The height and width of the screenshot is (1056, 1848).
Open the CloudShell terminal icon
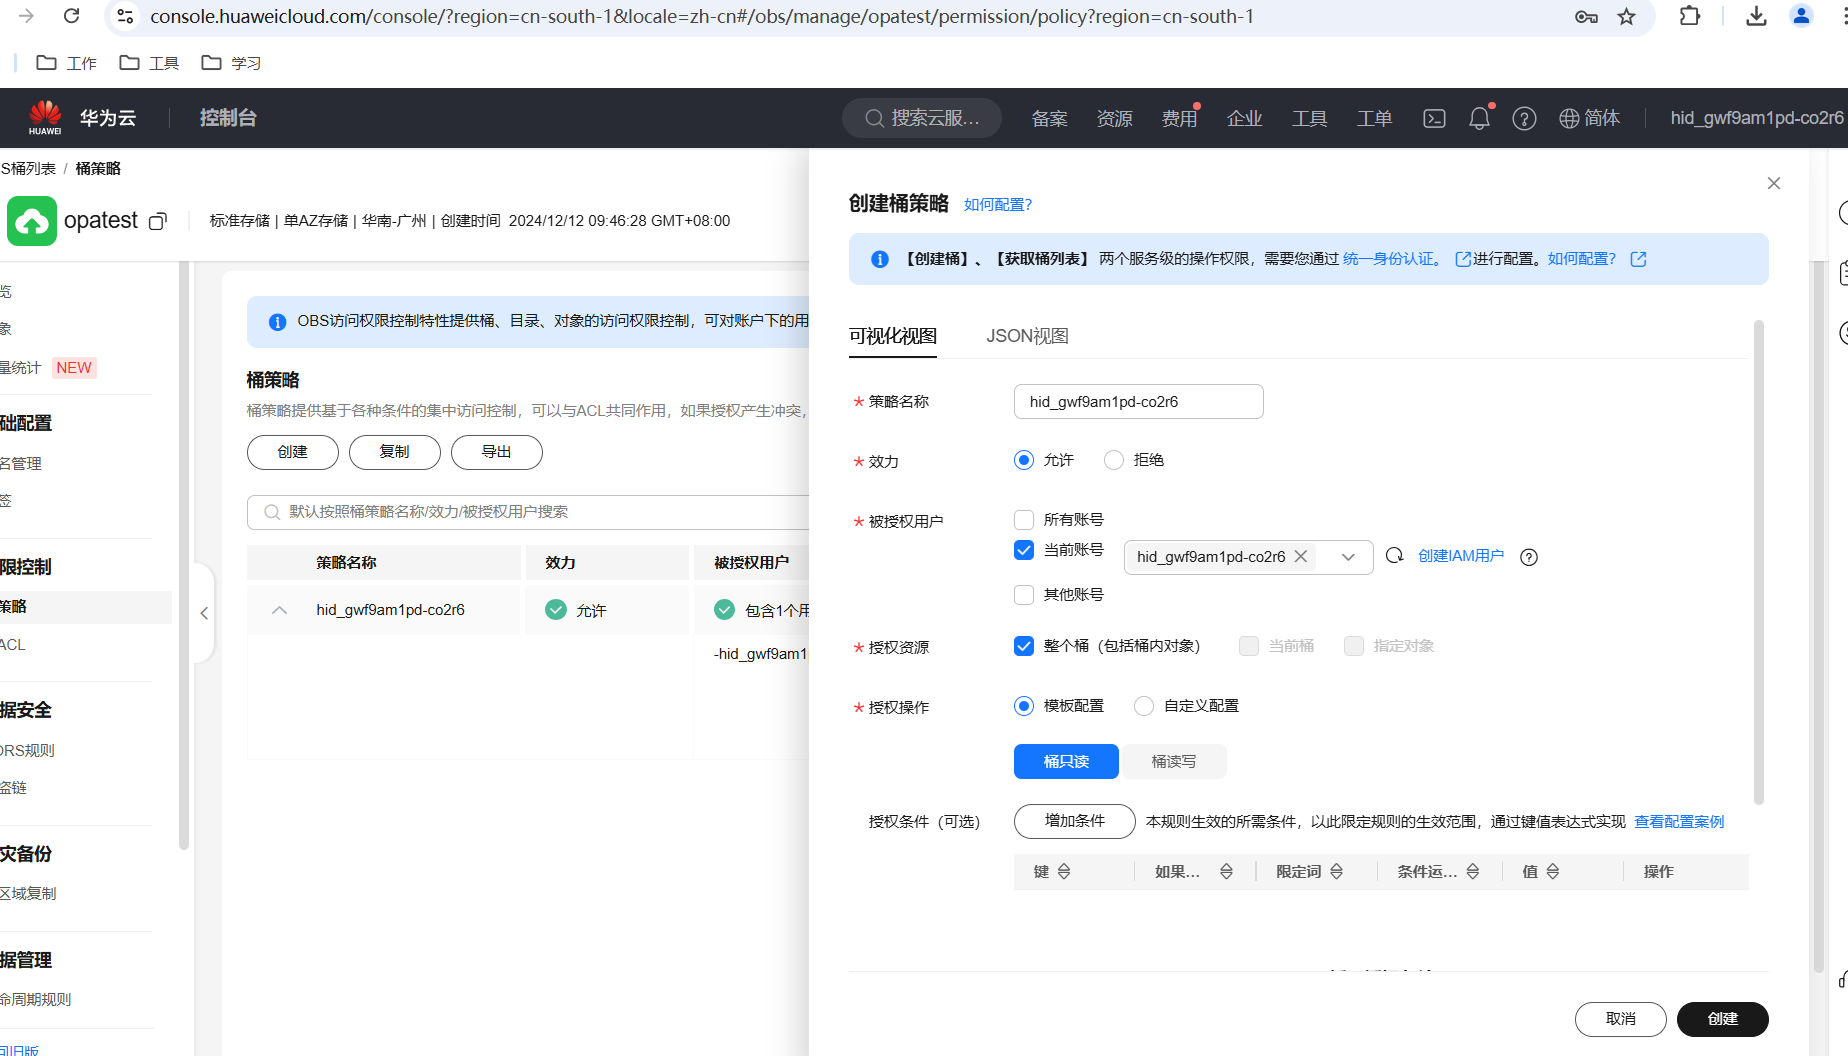click(1434, 119)
